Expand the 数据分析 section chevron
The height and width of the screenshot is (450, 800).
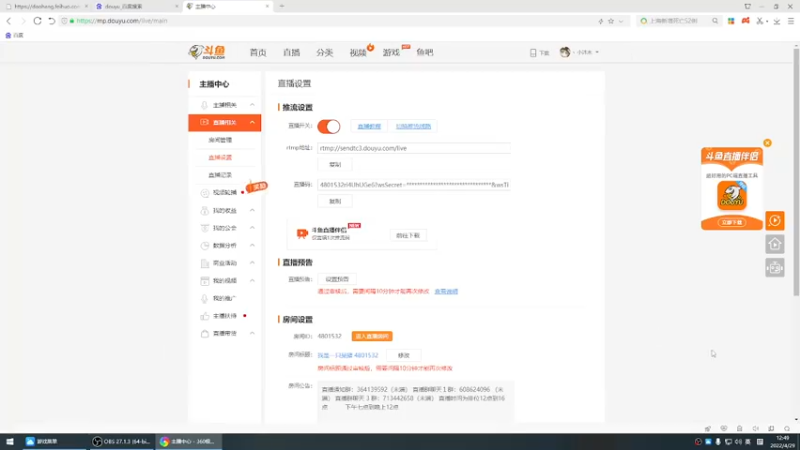[252, 245]
